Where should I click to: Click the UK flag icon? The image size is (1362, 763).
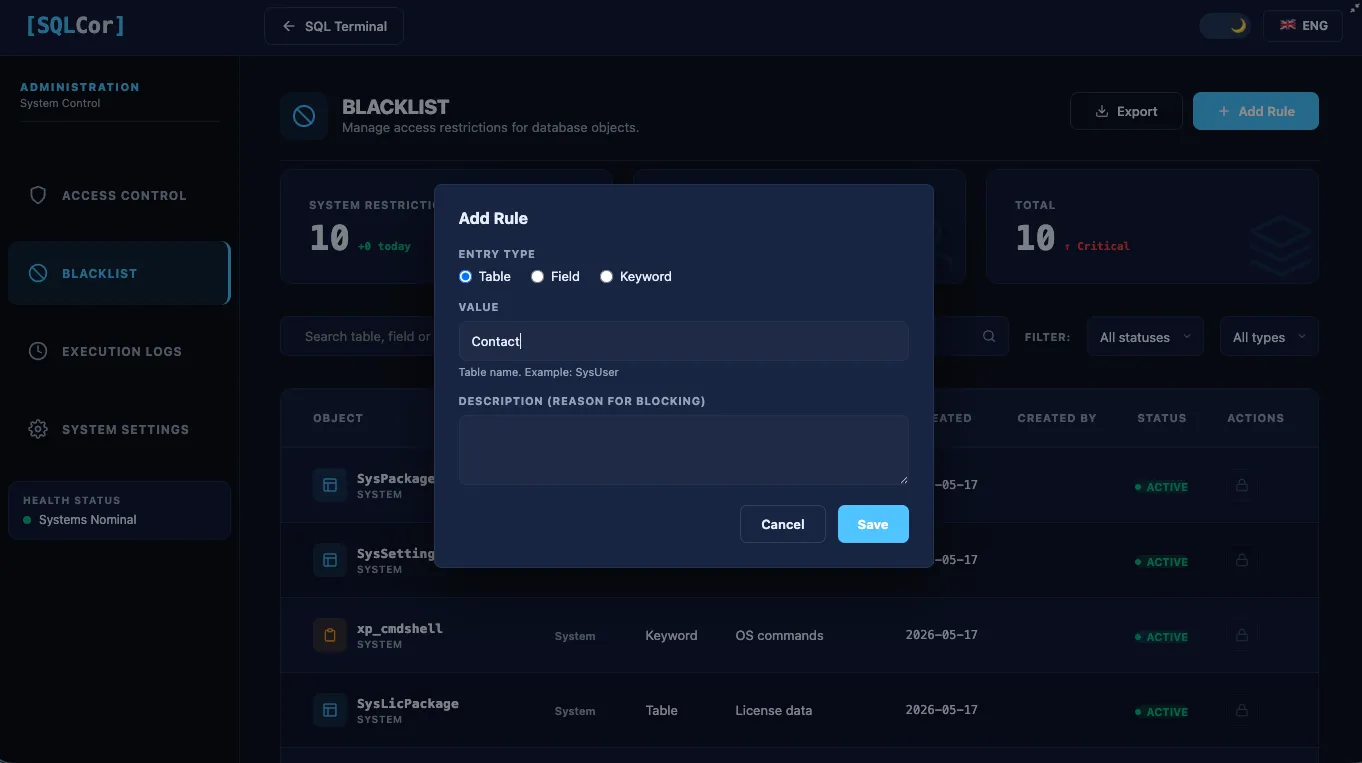[1288, 25]
